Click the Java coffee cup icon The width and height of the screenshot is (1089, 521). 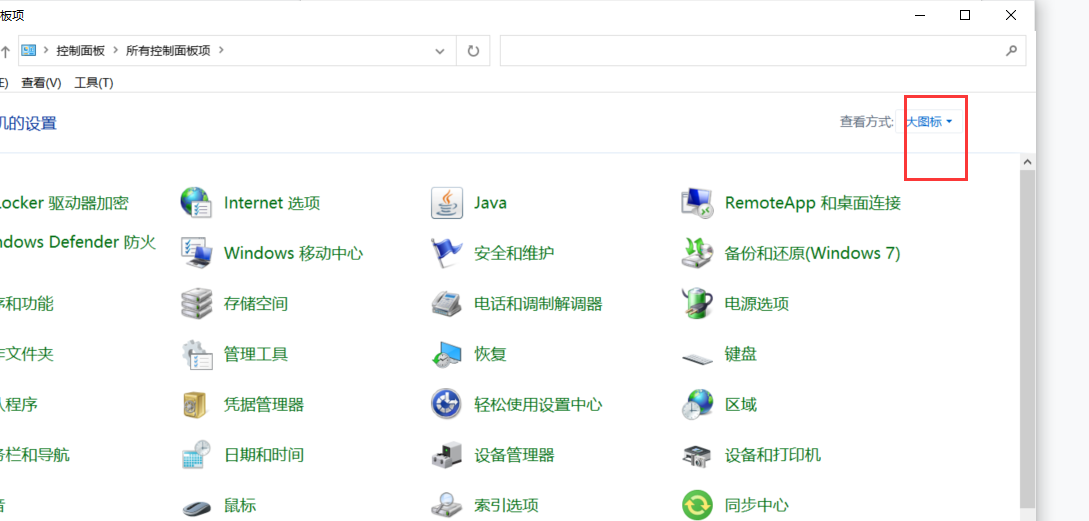tap(447, 203)
